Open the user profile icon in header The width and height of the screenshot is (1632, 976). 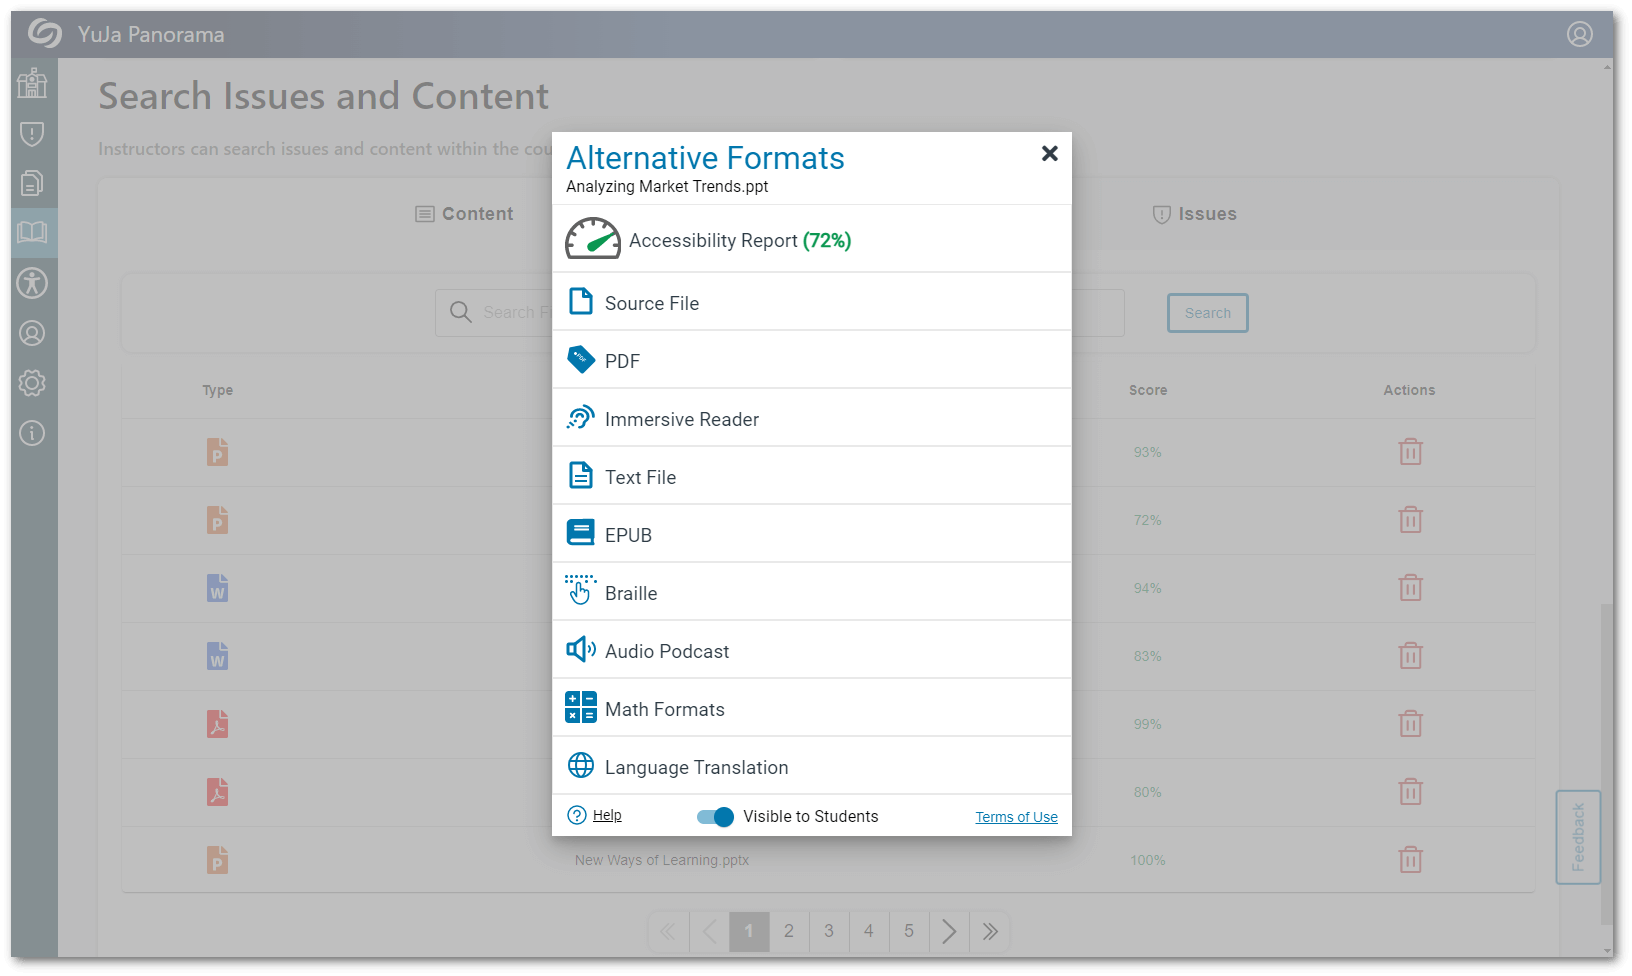click(x=1579, y=35)
